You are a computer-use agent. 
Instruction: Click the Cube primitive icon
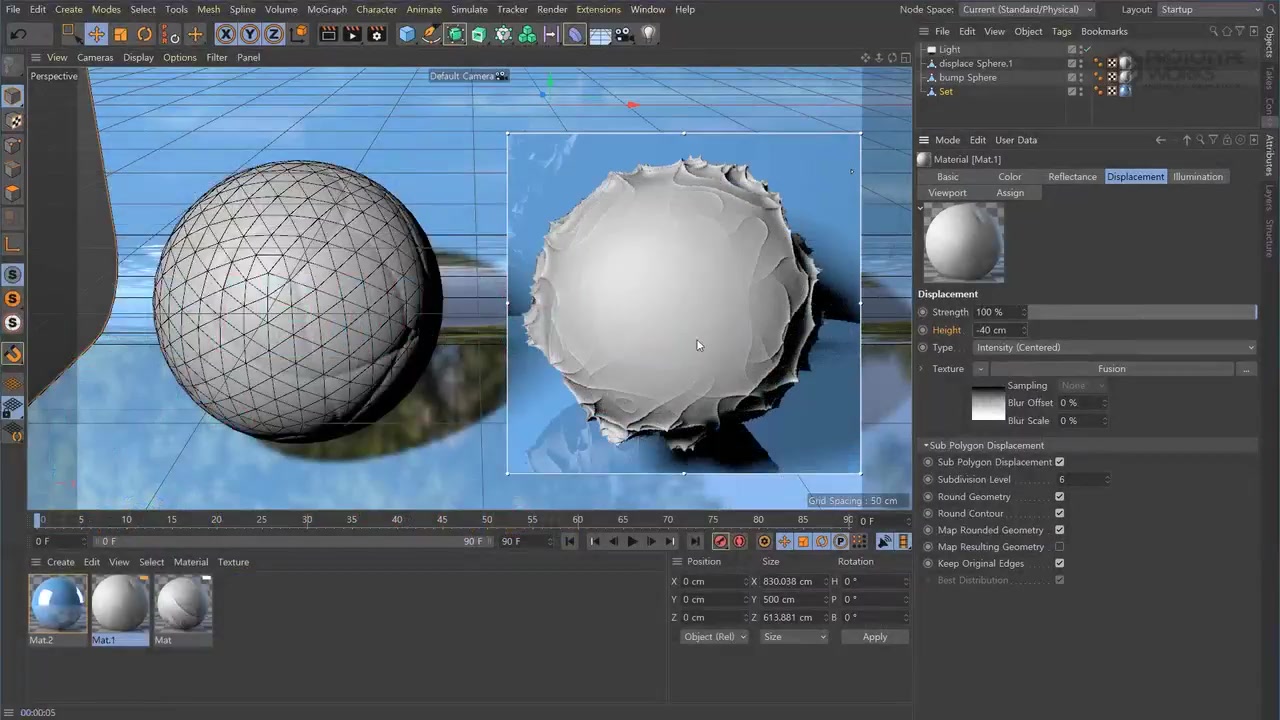[407, 34]
